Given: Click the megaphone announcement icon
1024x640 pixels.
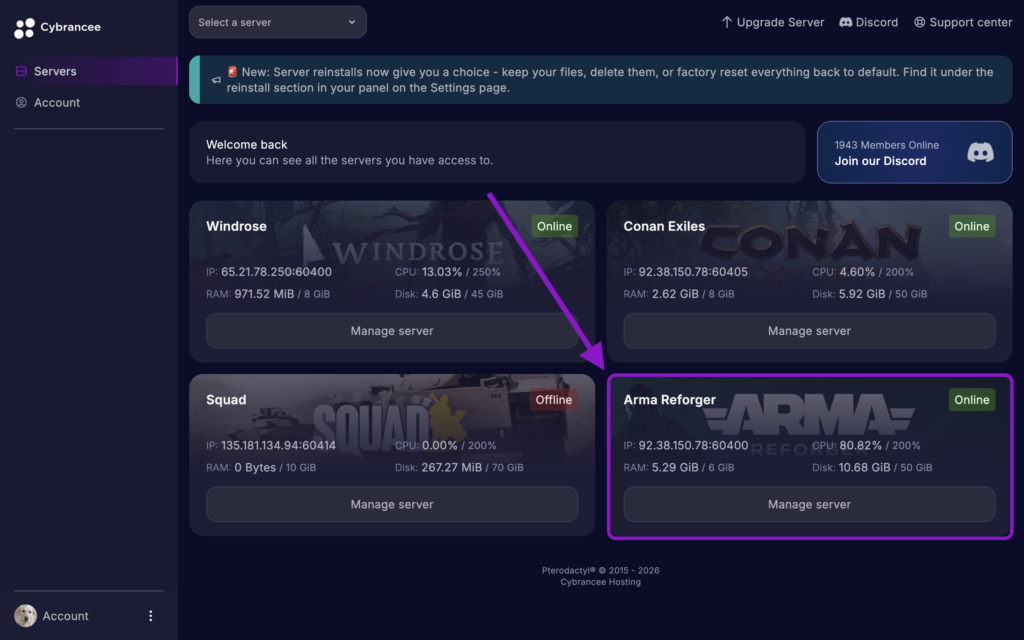Looking at the screenshot, I should coord(216,80).
